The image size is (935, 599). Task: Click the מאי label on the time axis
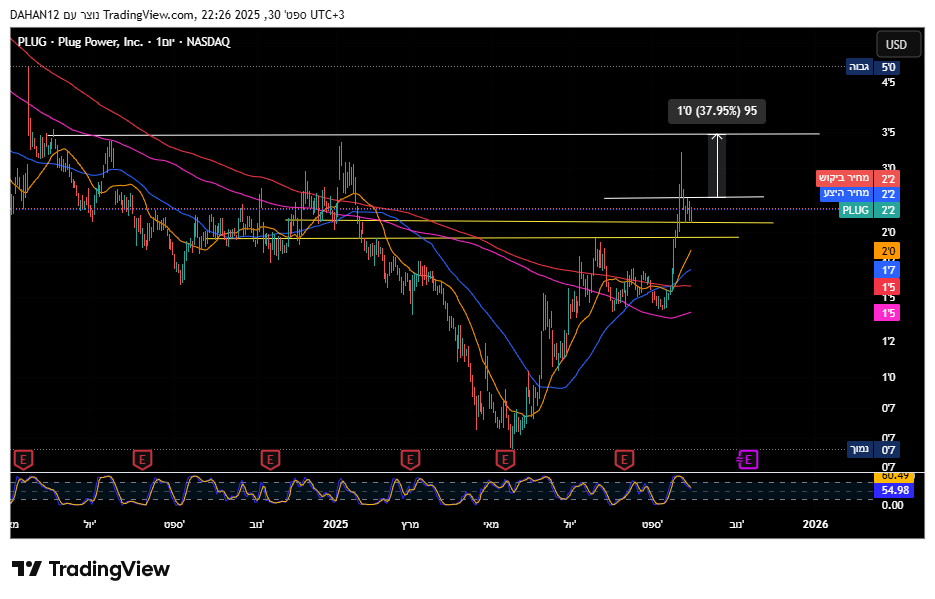coord(491,524)
